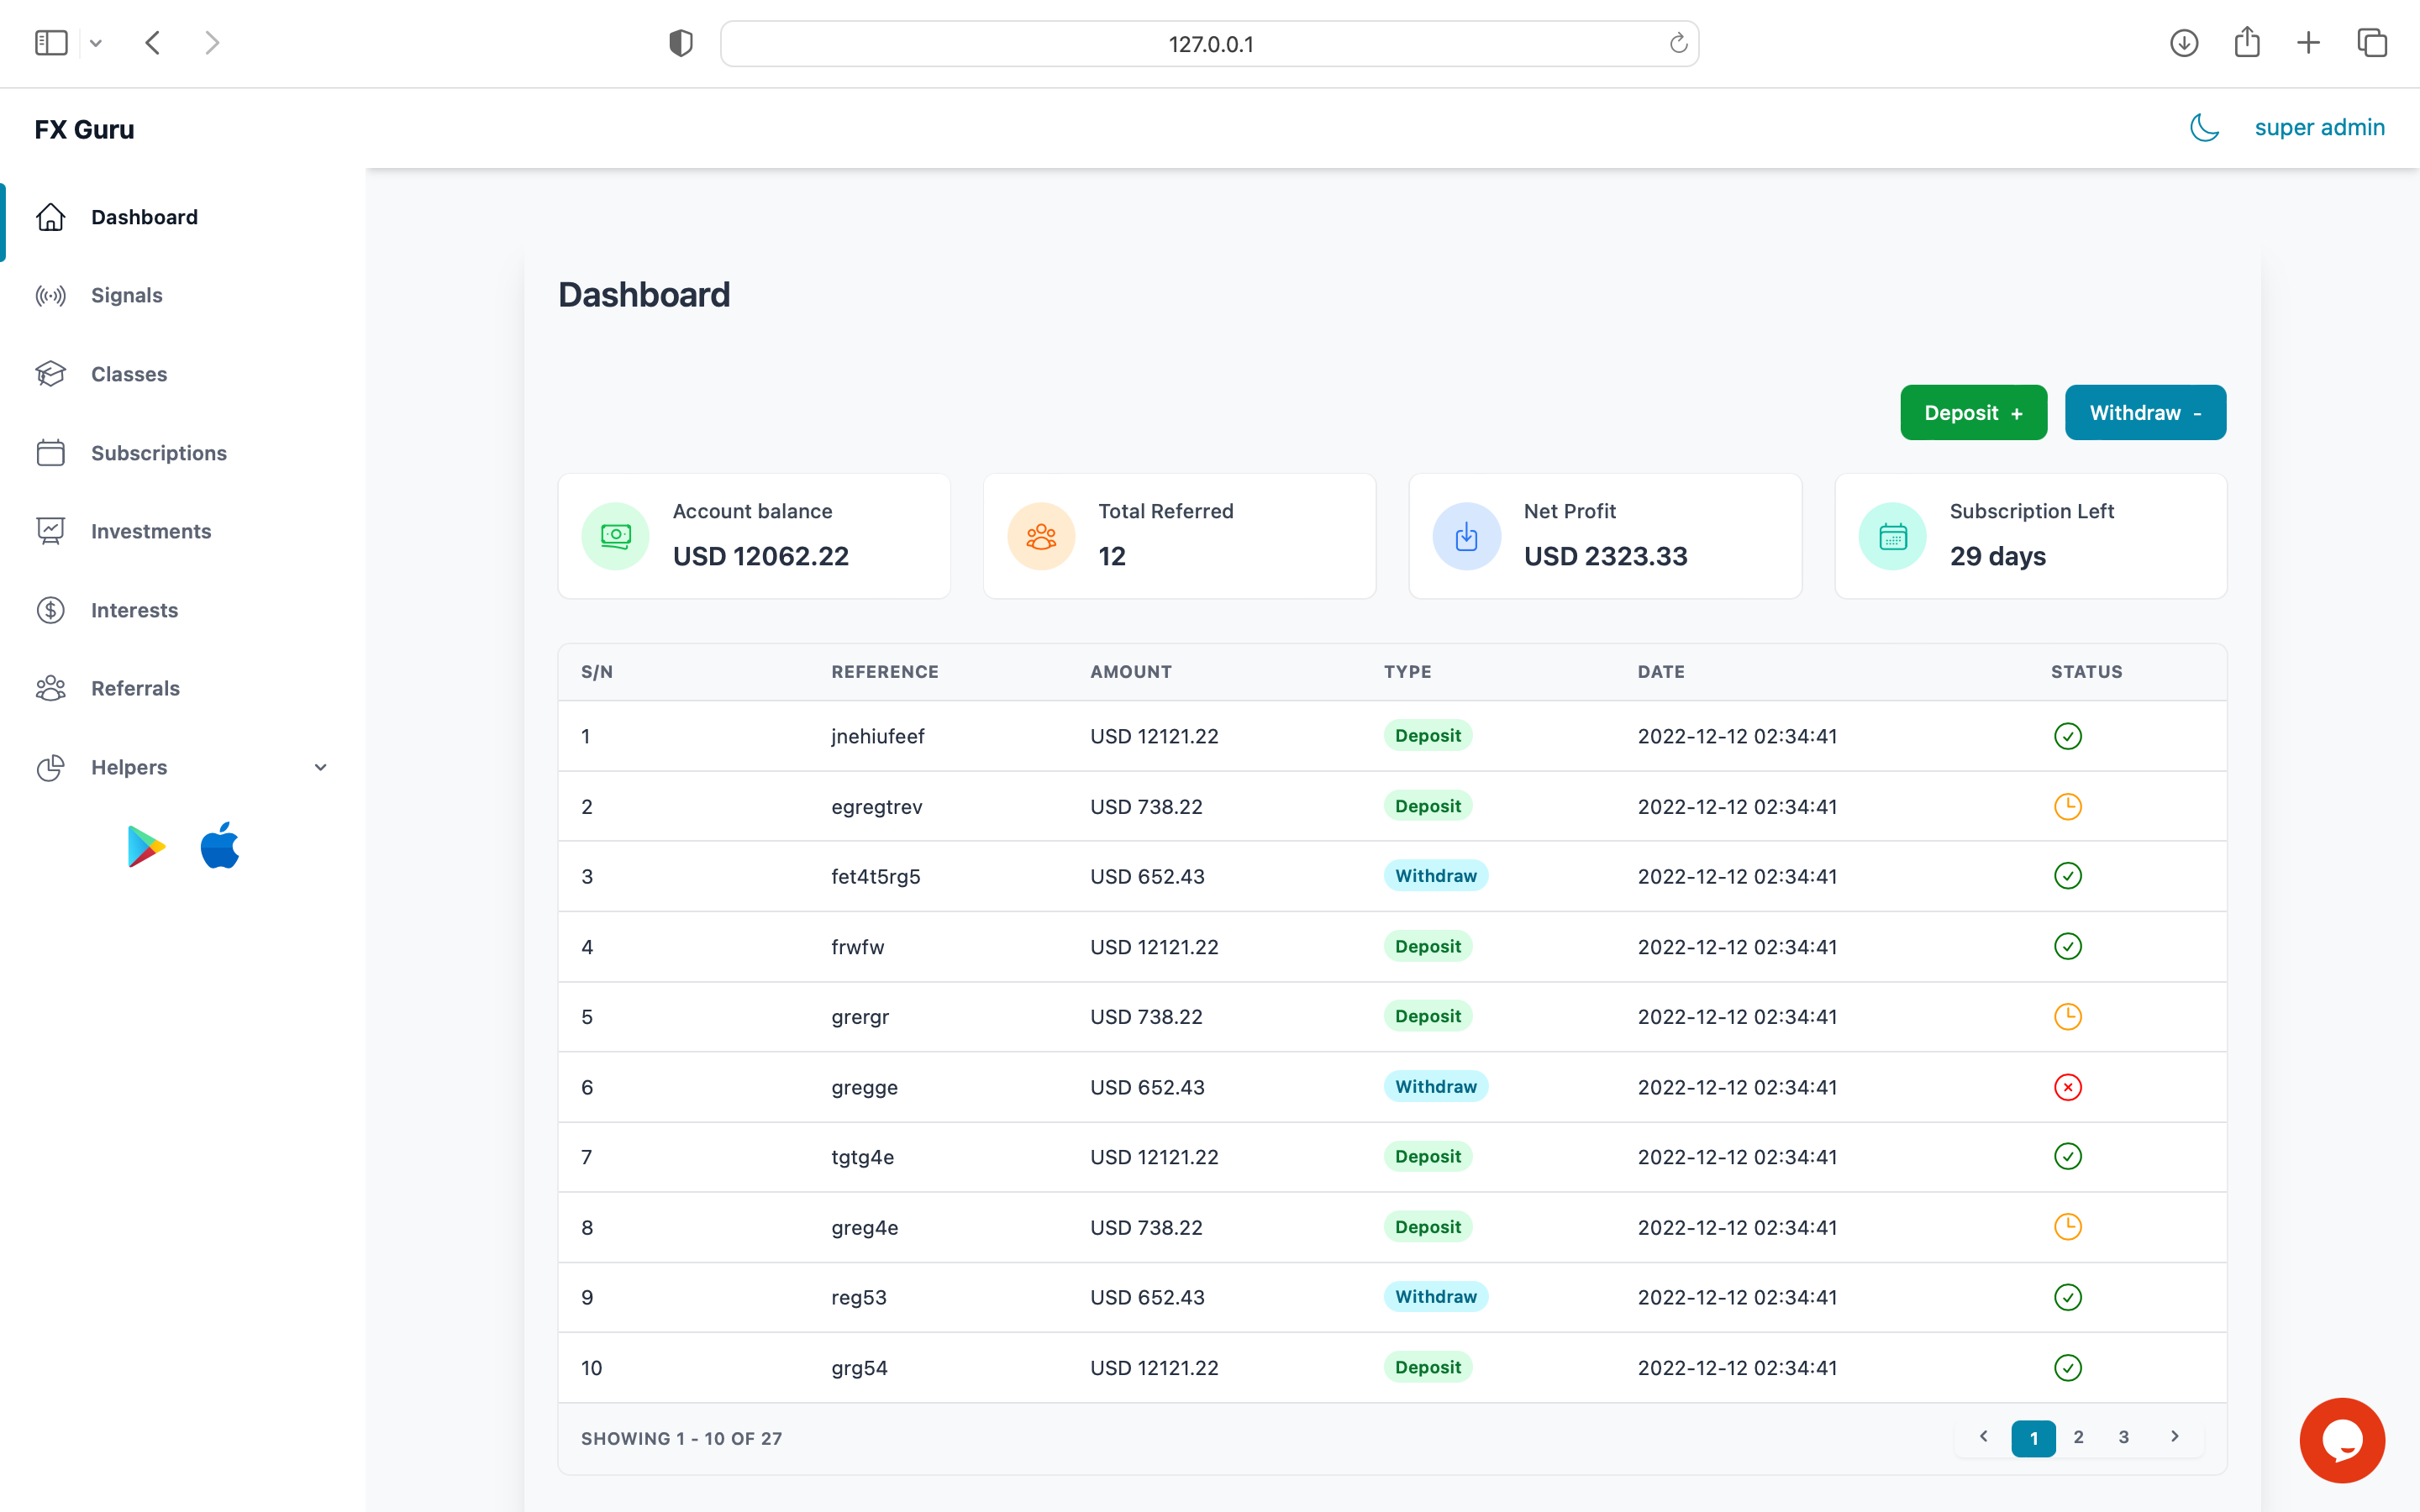Click the Account balance cash icon
2420x1512 pixels.
pyautogui.click(x=615, y=536)
